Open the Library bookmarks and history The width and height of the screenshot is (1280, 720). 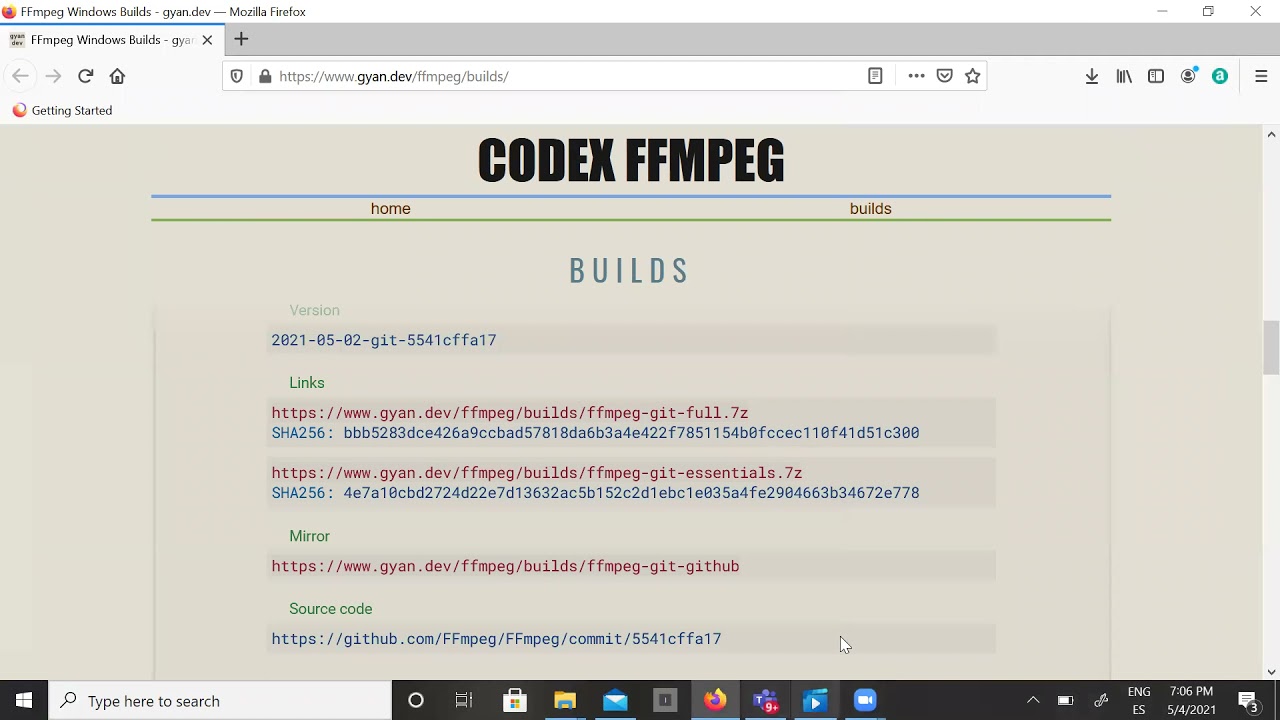(x=1124, y=76)
